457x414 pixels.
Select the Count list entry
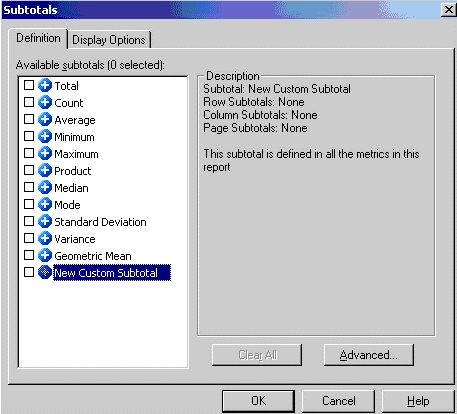tap(69, 103)
